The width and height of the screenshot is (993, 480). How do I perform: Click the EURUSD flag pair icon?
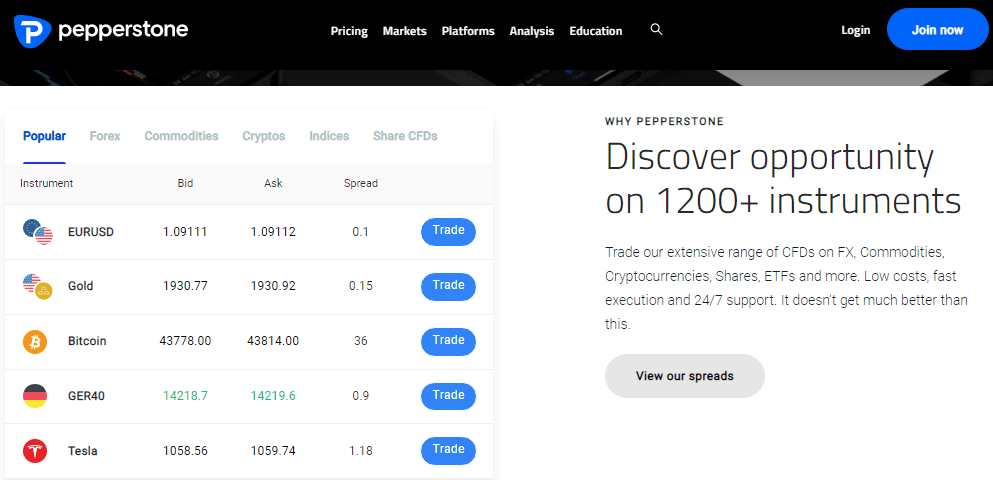(37, 232)
